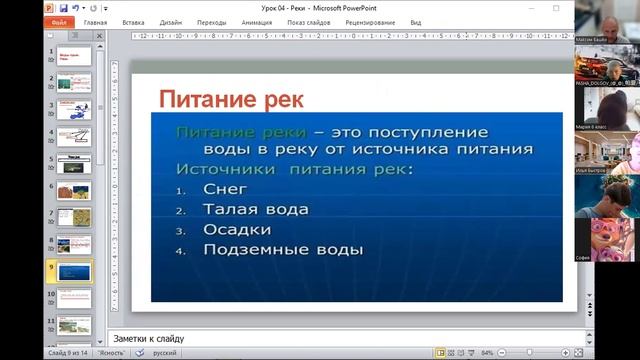Select slide 4 thumbnail

pyautogui.click(x=74, y=137)
